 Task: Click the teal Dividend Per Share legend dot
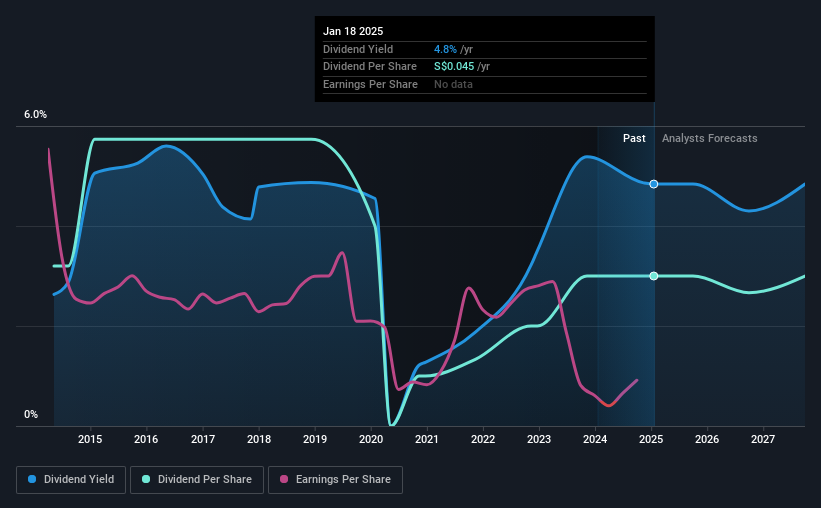146,479
